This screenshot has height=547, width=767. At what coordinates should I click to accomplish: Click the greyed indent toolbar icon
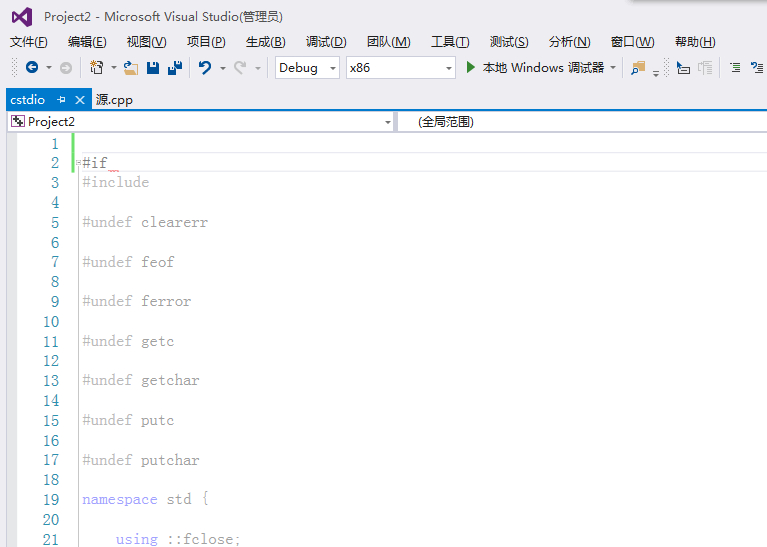tap(705, 68)
